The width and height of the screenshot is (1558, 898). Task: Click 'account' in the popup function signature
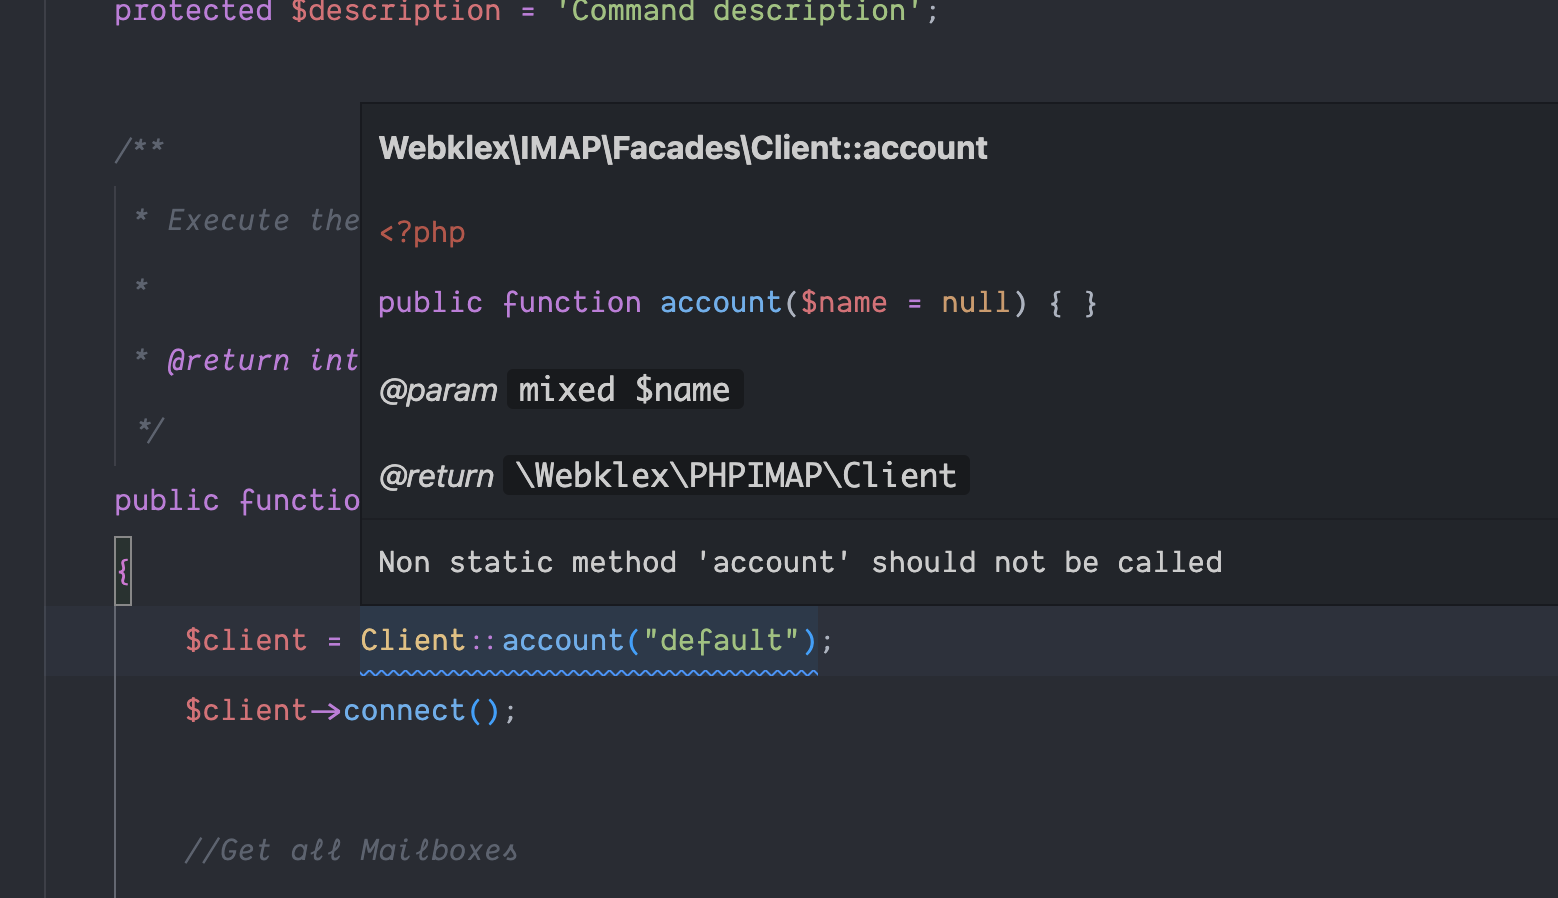720,302
